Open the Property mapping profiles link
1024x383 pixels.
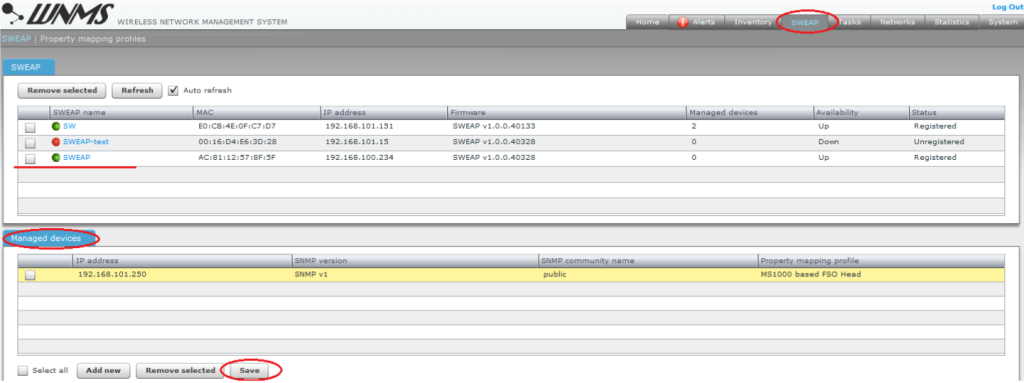click(x=93, y=39)
